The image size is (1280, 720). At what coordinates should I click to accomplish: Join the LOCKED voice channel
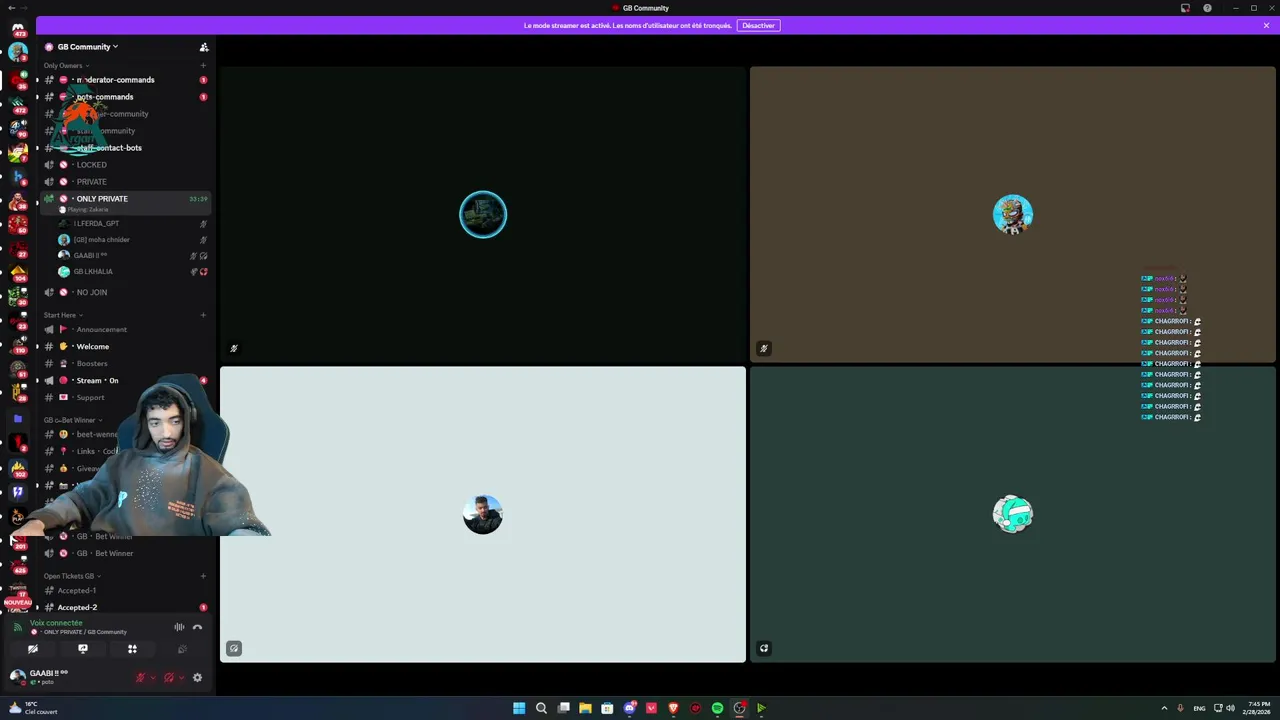click(125, 165)
